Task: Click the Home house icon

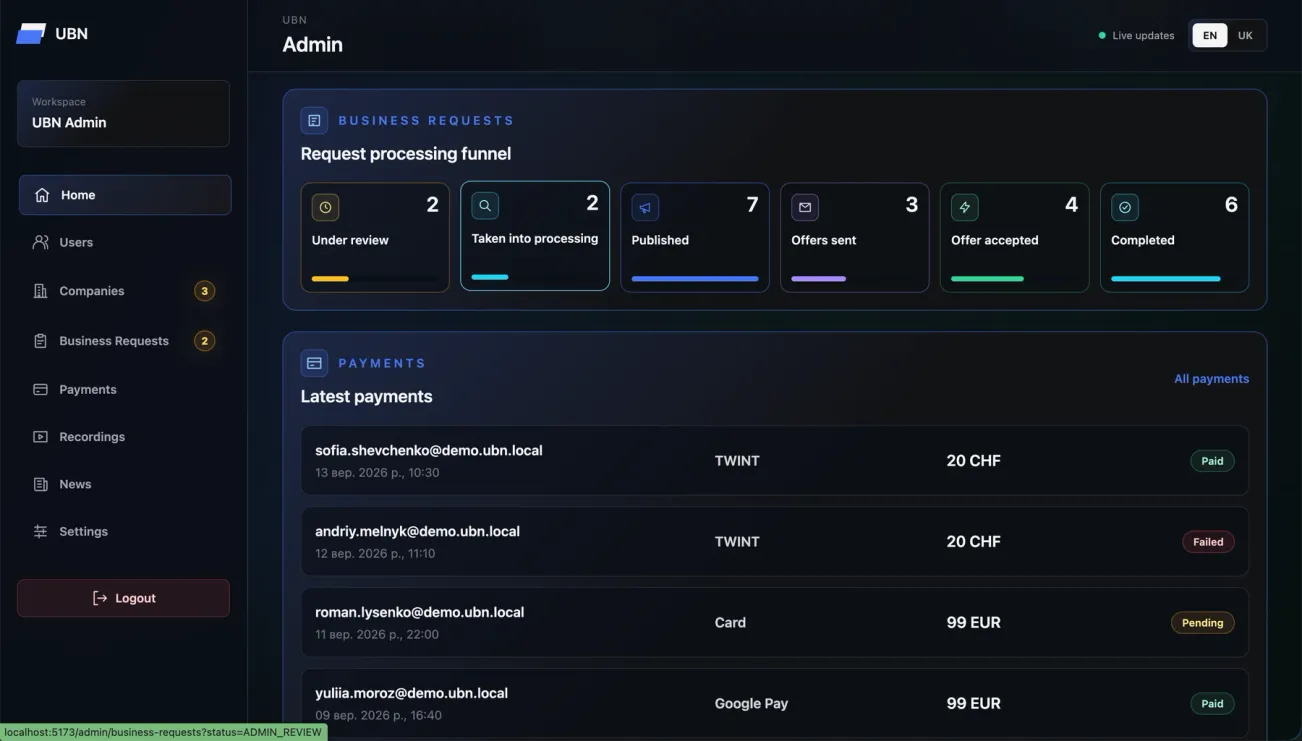Action: pos(42,195)
